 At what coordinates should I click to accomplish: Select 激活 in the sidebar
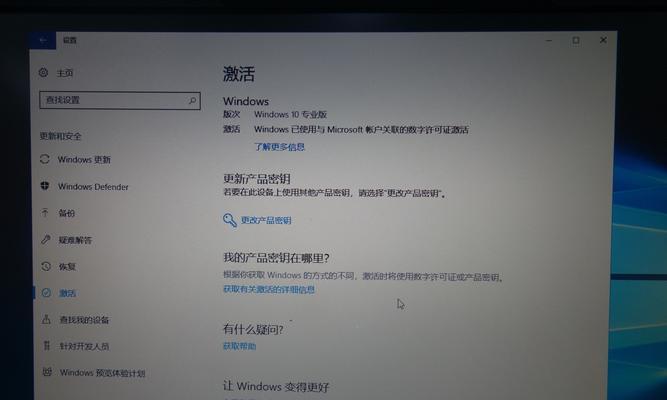click(x=68, y=293)
